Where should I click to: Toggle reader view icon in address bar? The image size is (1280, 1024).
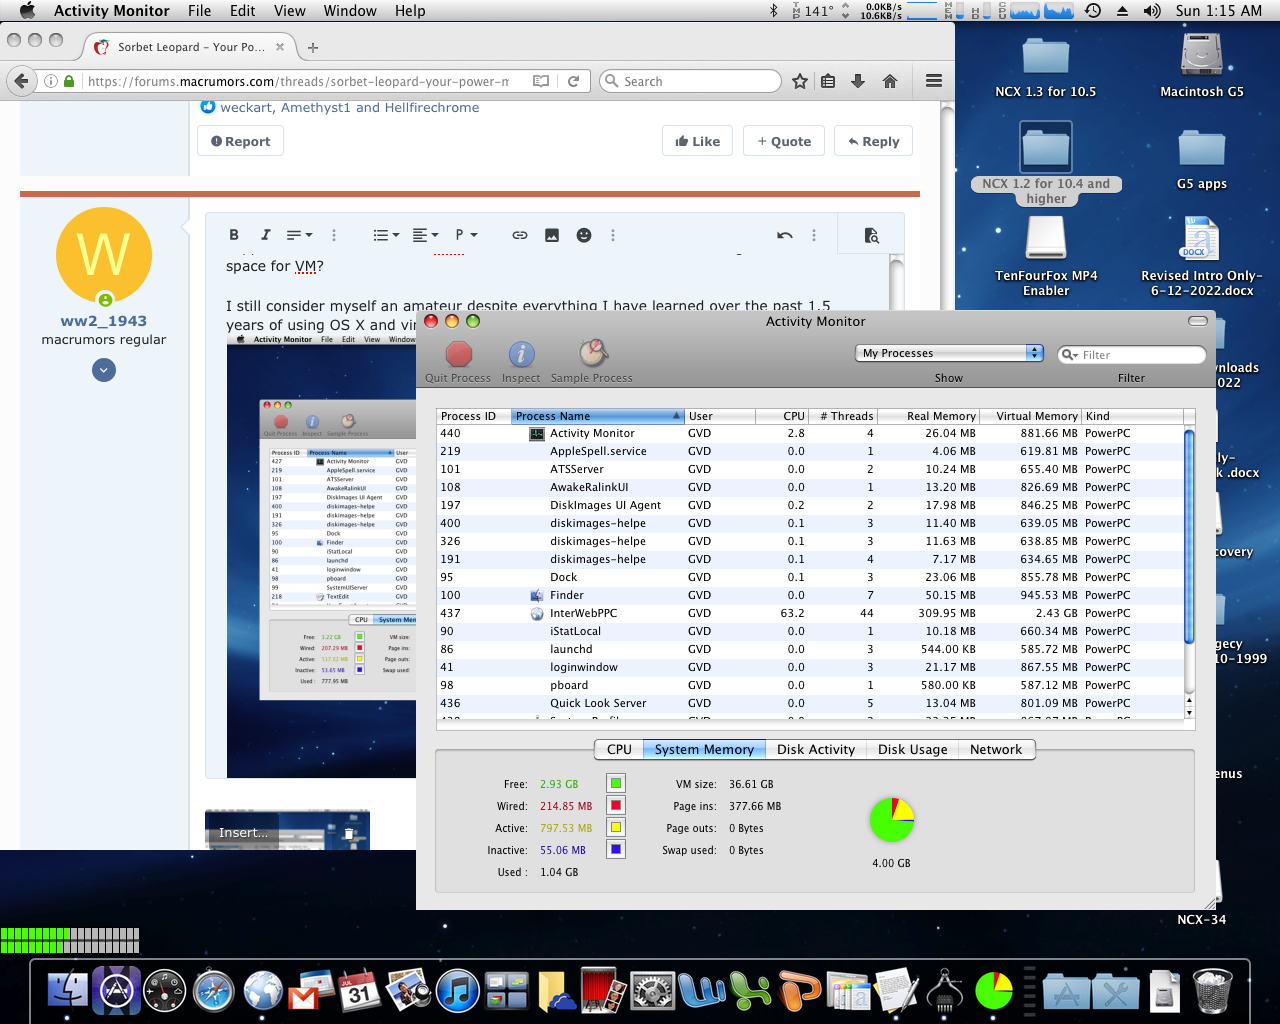tap(541, 81)
